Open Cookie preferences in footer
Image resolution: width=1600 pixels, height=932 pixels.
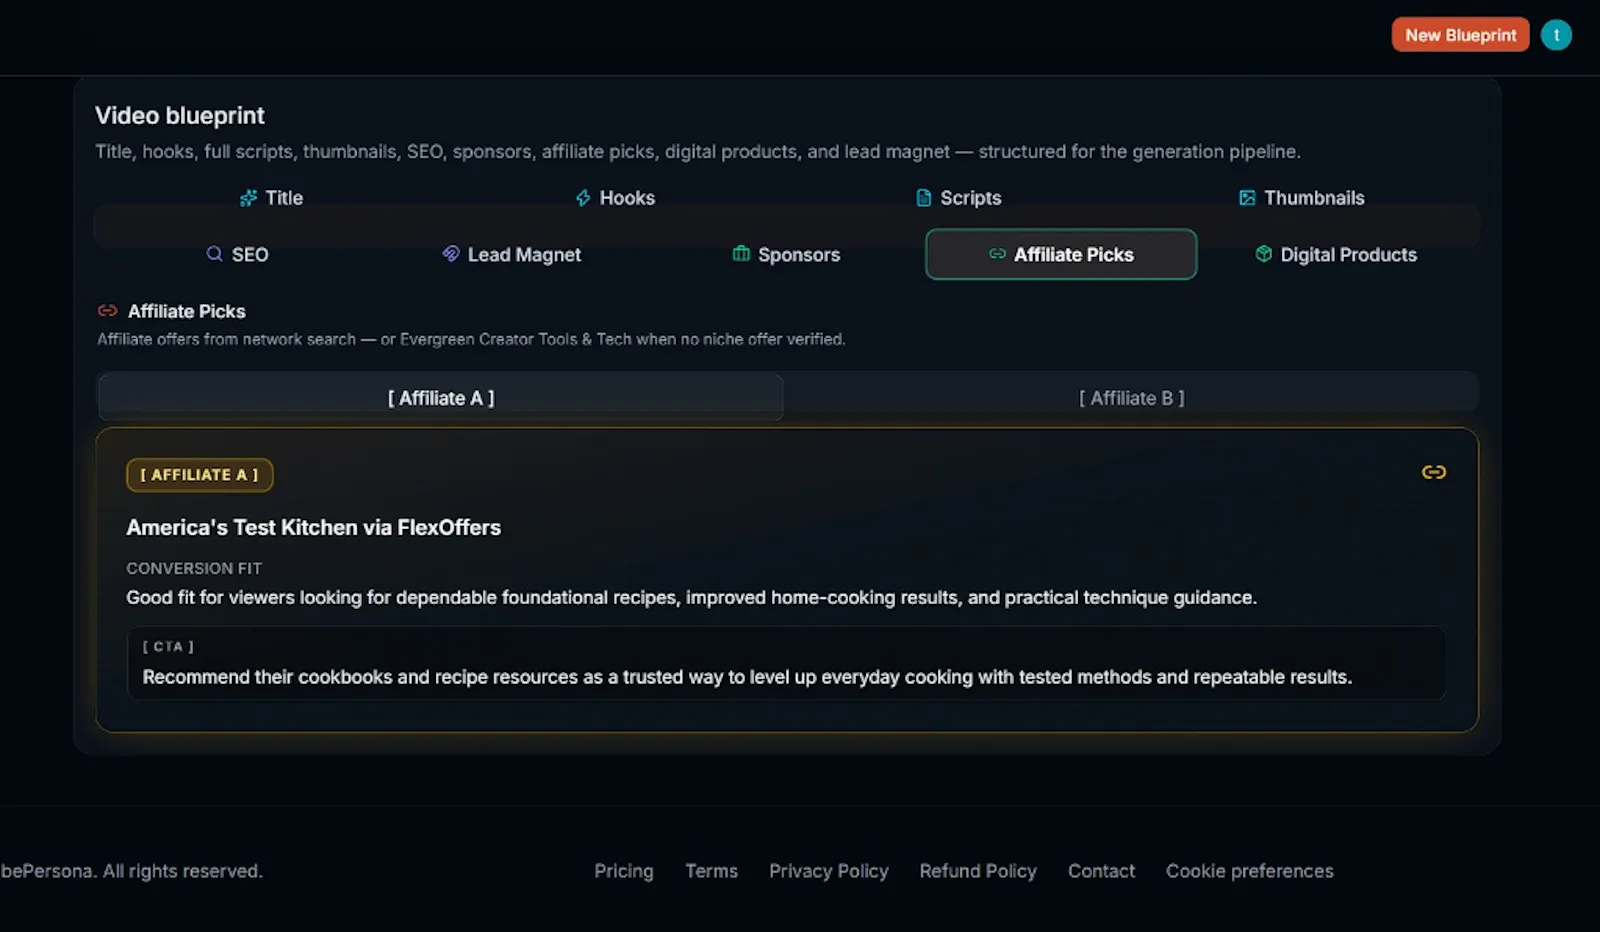tap(1250, 871)
